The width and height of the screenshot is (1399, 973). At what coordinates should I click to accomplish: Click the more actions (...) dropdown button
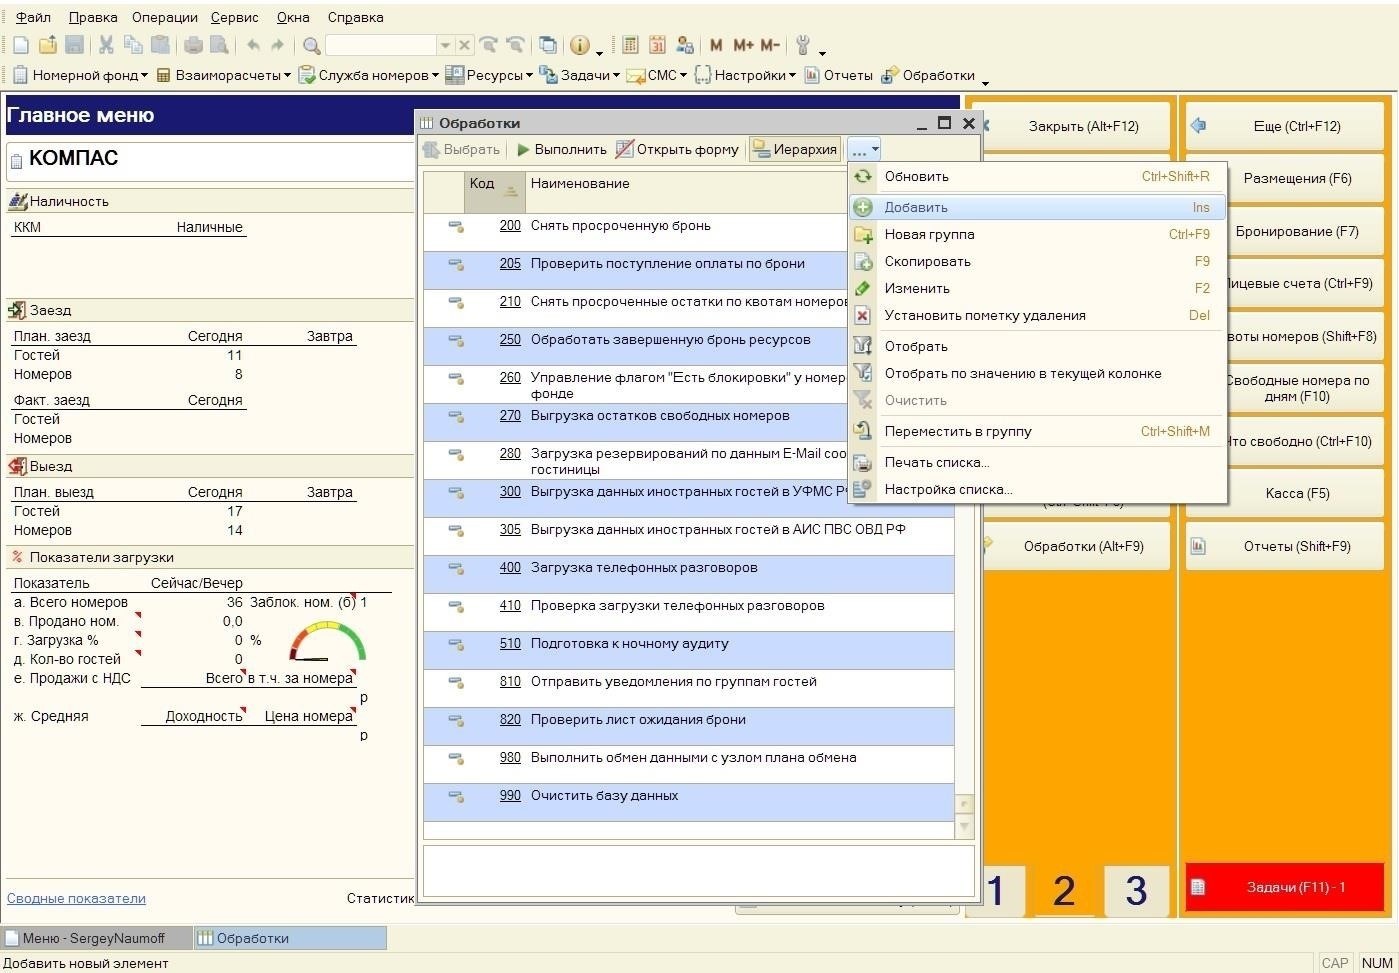click(864, 149)
